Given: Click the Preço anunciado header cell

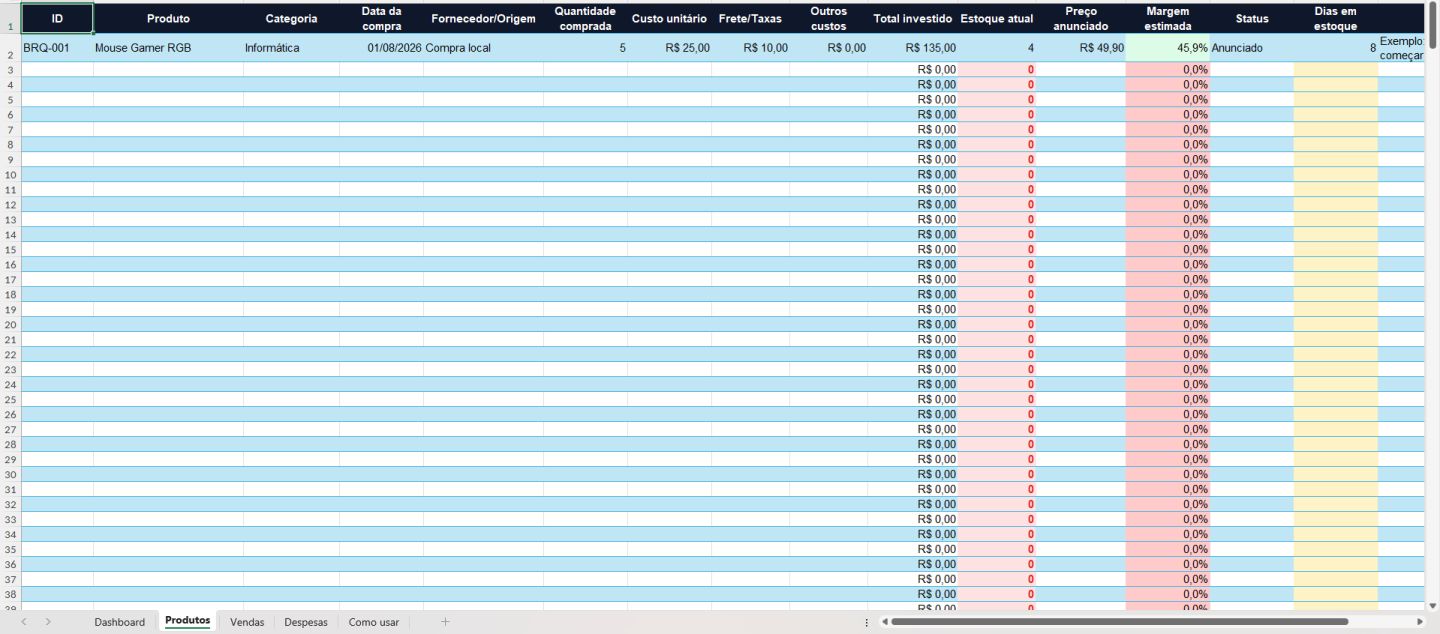Looking at the screenshot, I should [x=1081, y=18].
